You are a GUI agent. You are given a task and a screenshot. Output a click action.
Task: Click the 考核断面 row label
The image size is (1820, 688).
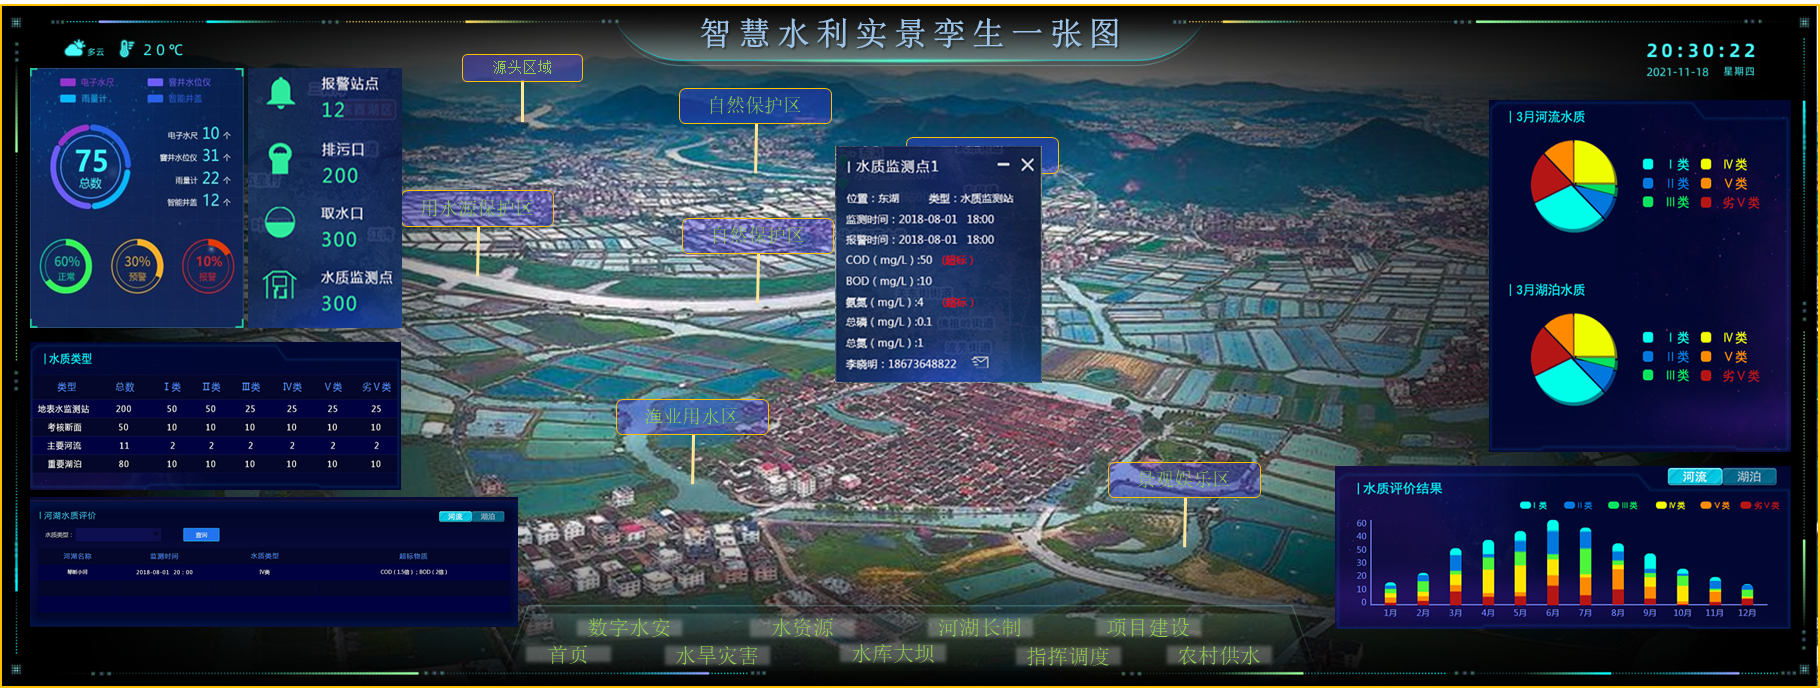(64, 427)
